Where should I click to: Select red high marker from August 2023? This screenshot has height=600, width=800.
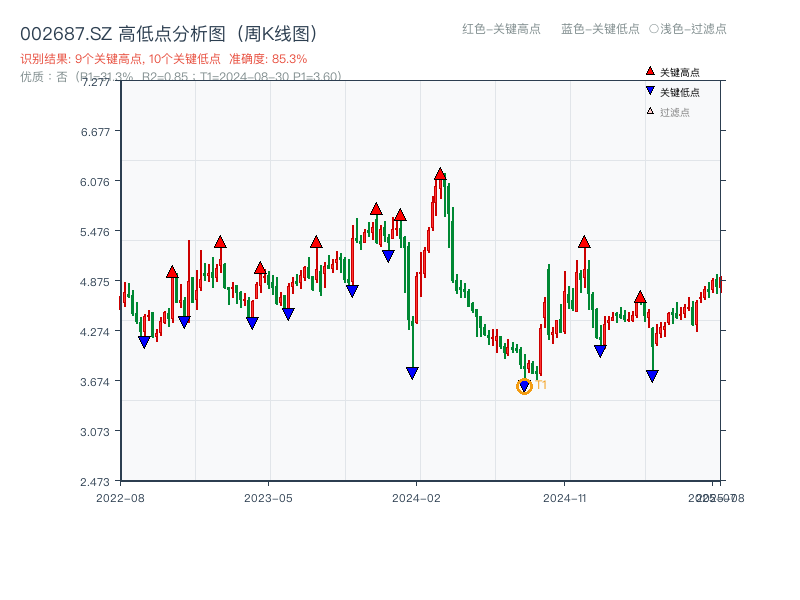pyautogui.click(x=316, y=242)
